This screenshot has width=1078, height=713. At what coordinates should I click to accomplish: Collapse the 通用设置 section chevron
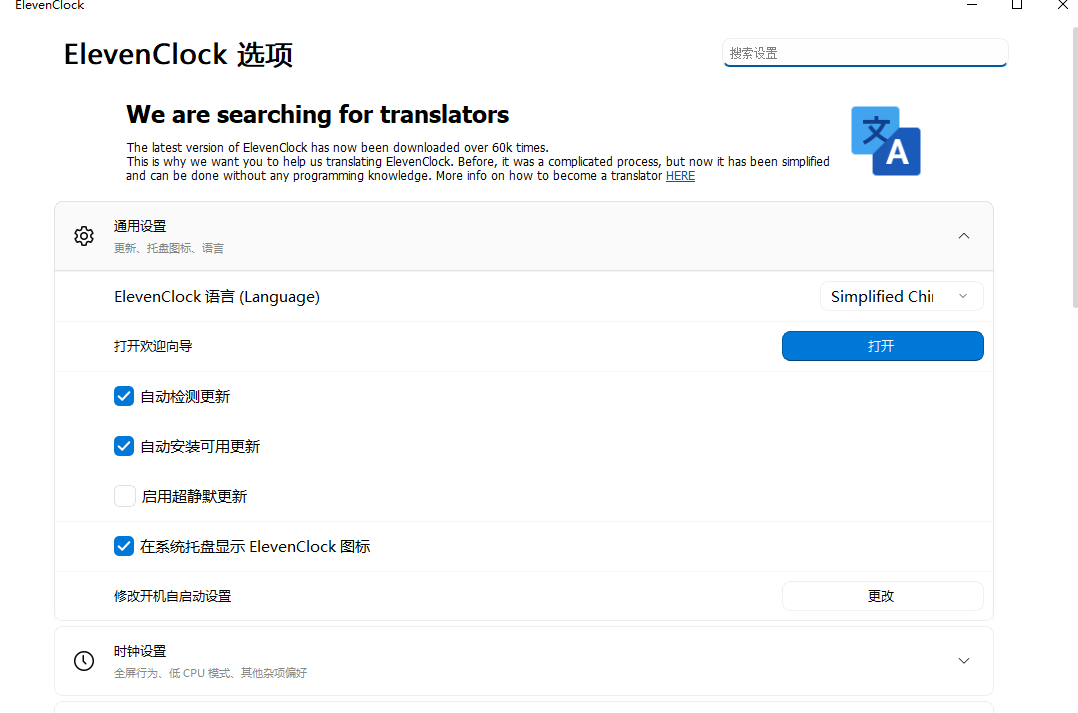coord(964,236)
